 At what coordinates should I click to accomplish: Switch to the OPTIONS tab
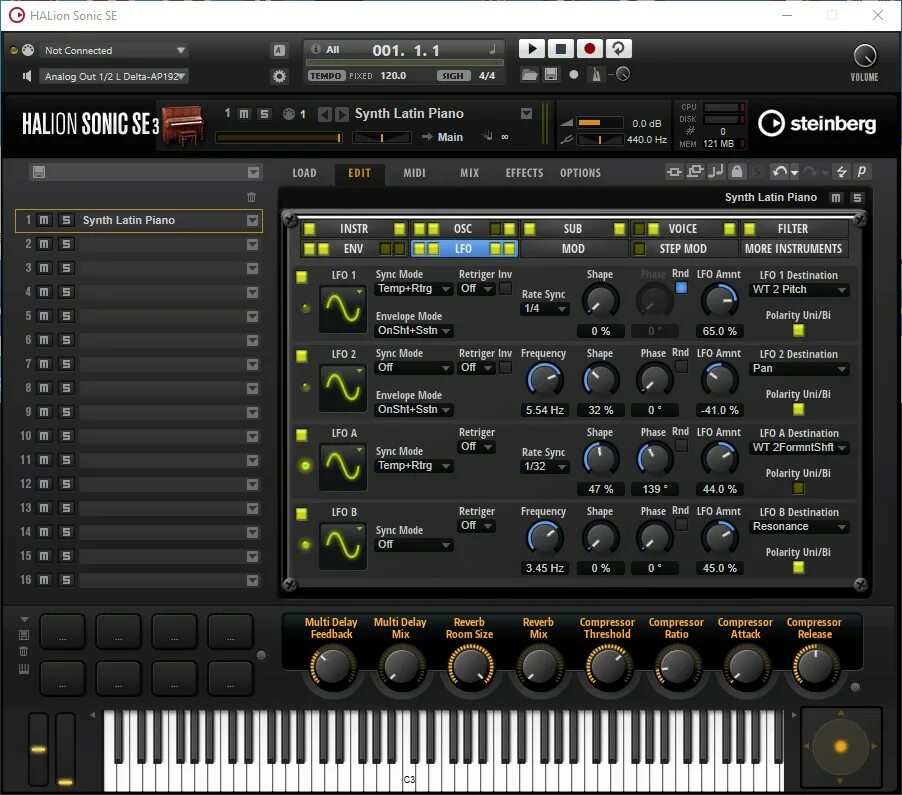pos(580,173)
